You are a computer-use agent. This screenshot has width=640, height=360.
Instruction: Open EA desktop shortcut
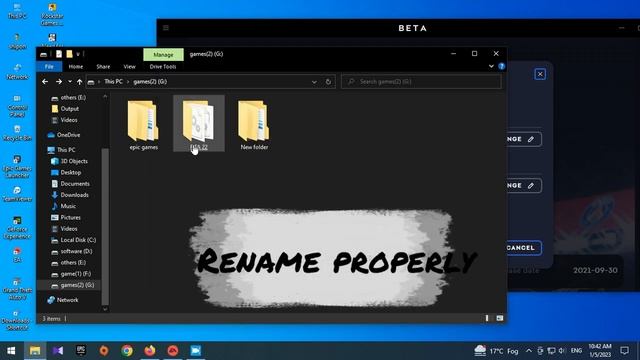click(17, 255)
